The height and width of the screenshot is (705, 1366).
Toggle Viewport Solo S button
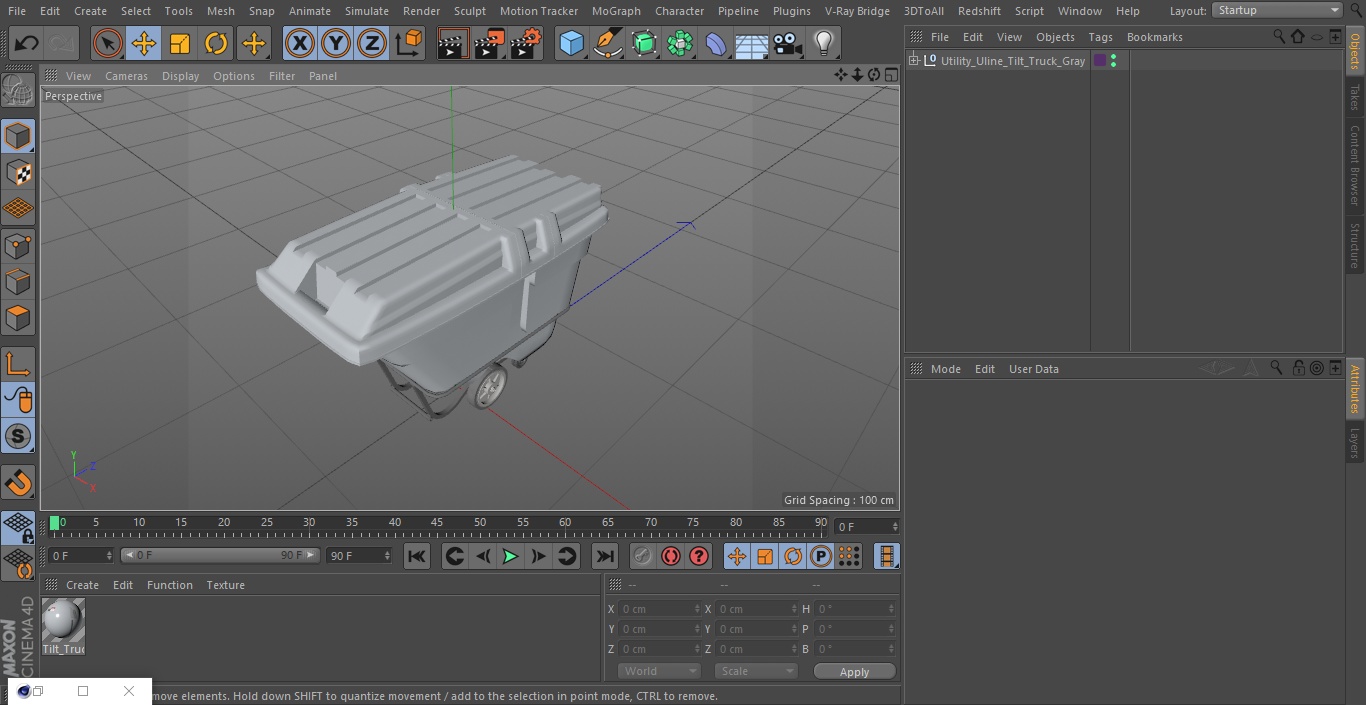[x=18, y=436]
